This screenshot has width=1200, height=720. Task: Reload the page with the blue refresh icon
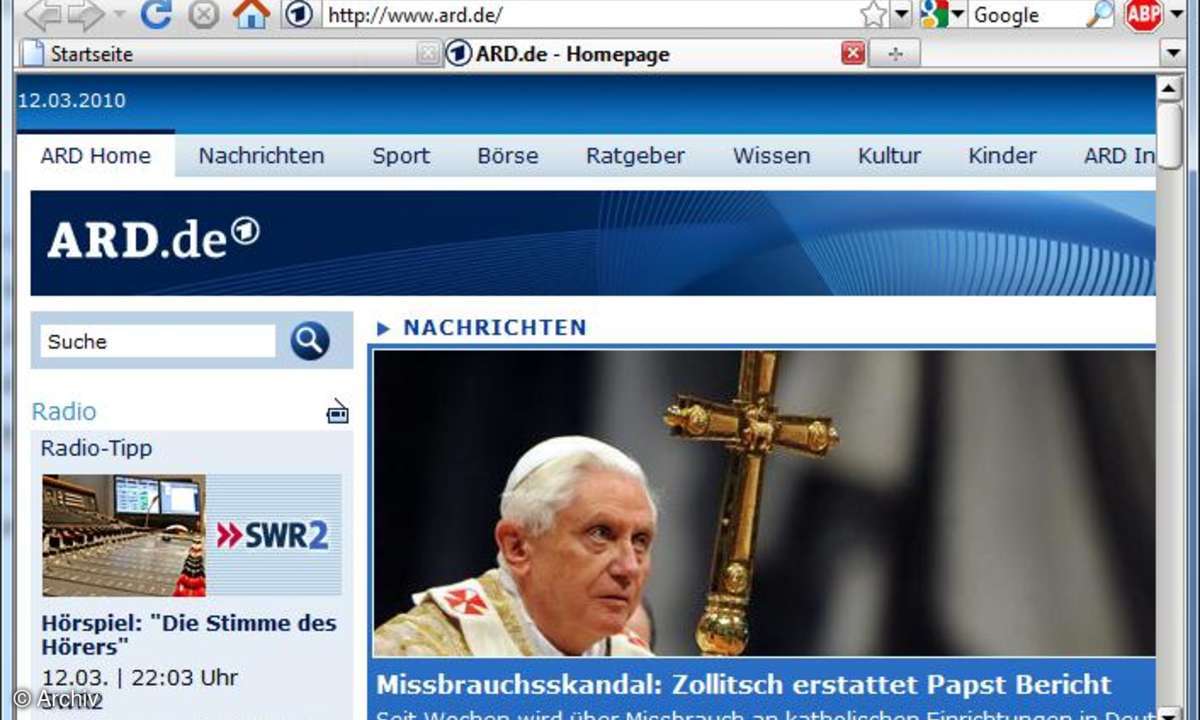point(155,14)
